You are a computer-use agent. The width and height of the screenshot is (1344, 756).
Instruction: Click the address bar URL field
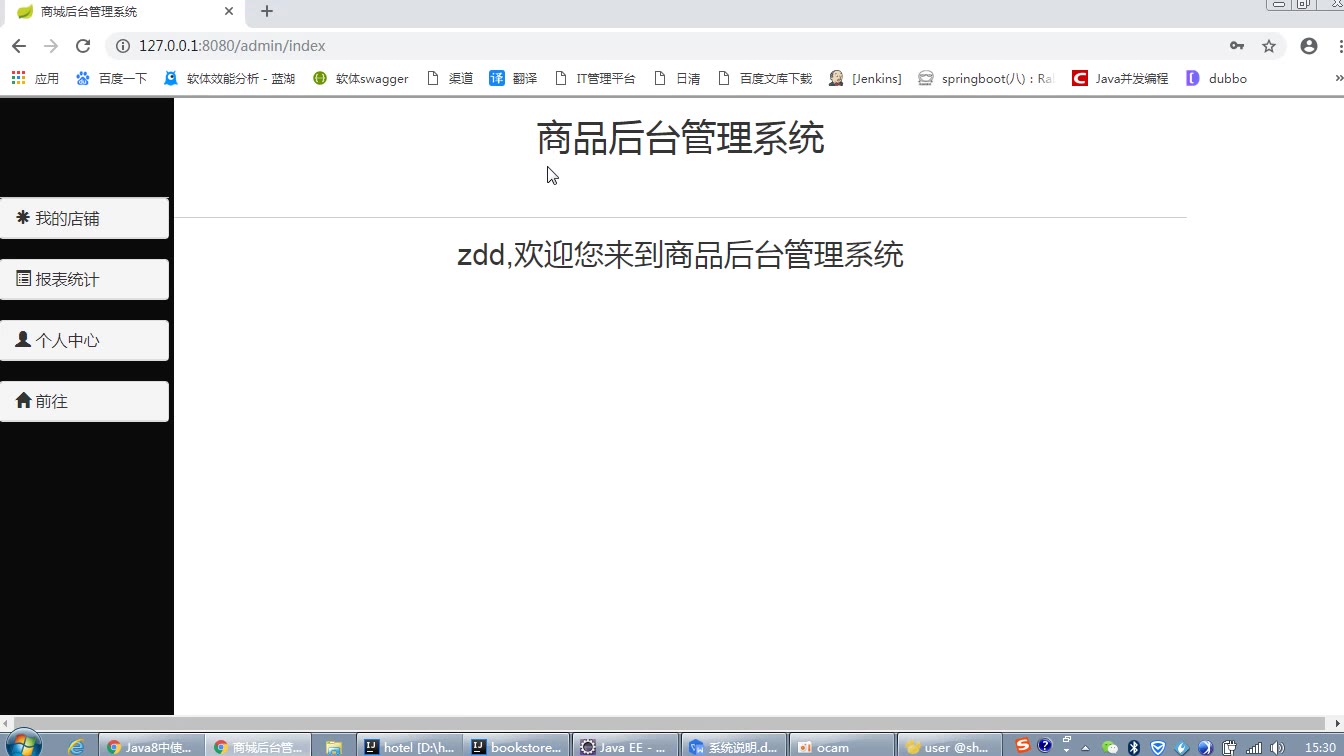coord(670,46)
